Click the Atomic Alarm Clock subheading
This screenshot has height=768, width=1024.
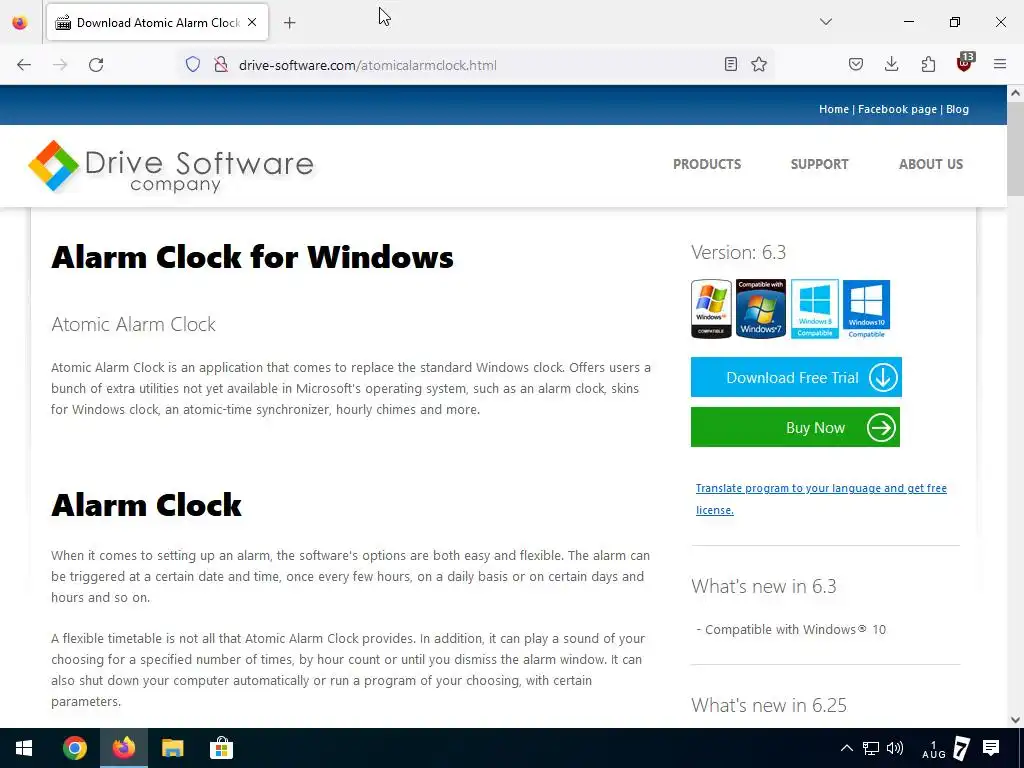pos(133,324)
